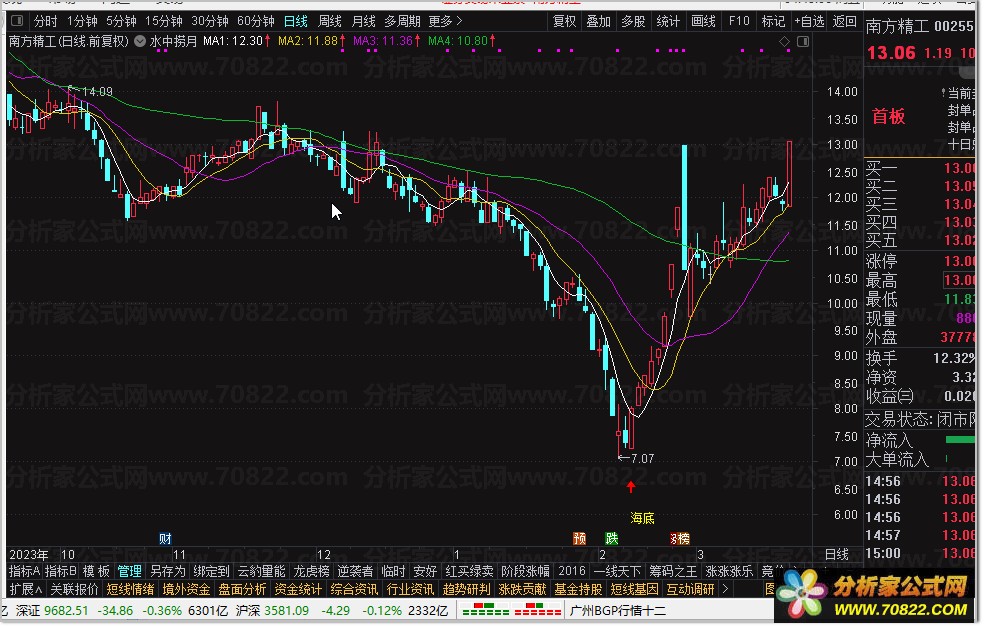Select the 60分钟 period

pyautogui.click(x=255, y=21)
